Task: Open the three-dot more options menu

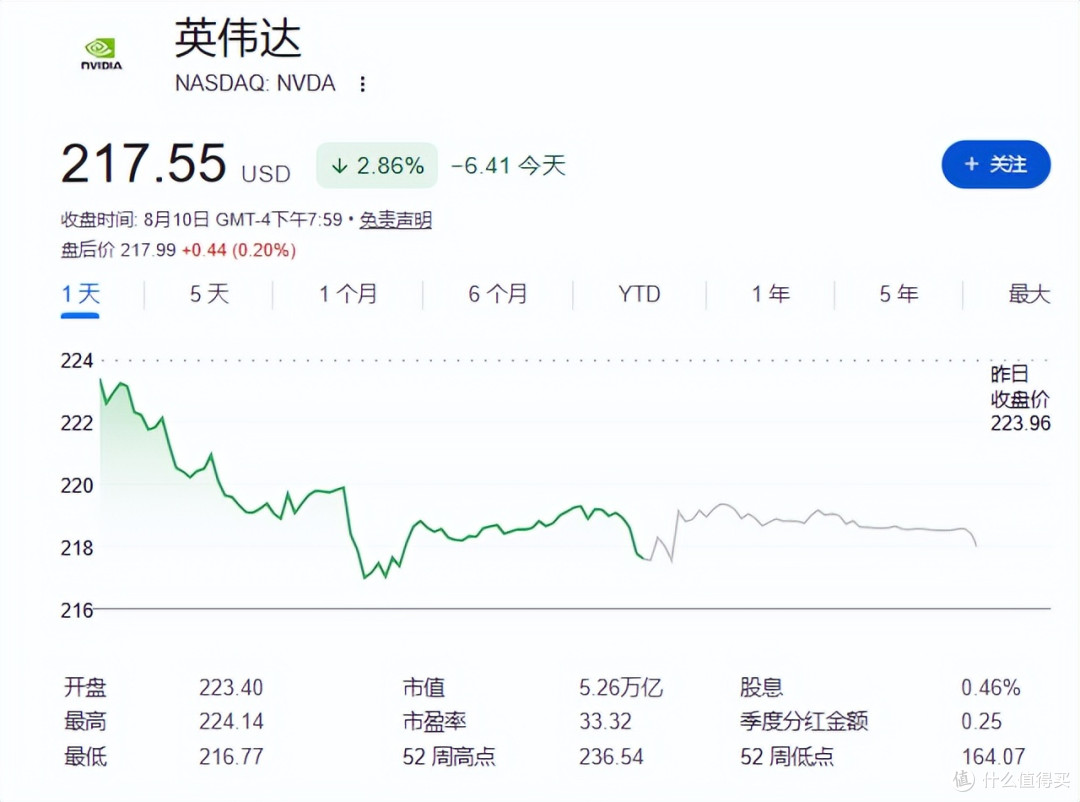Action: pyautogui.click(x=362, y=84)
